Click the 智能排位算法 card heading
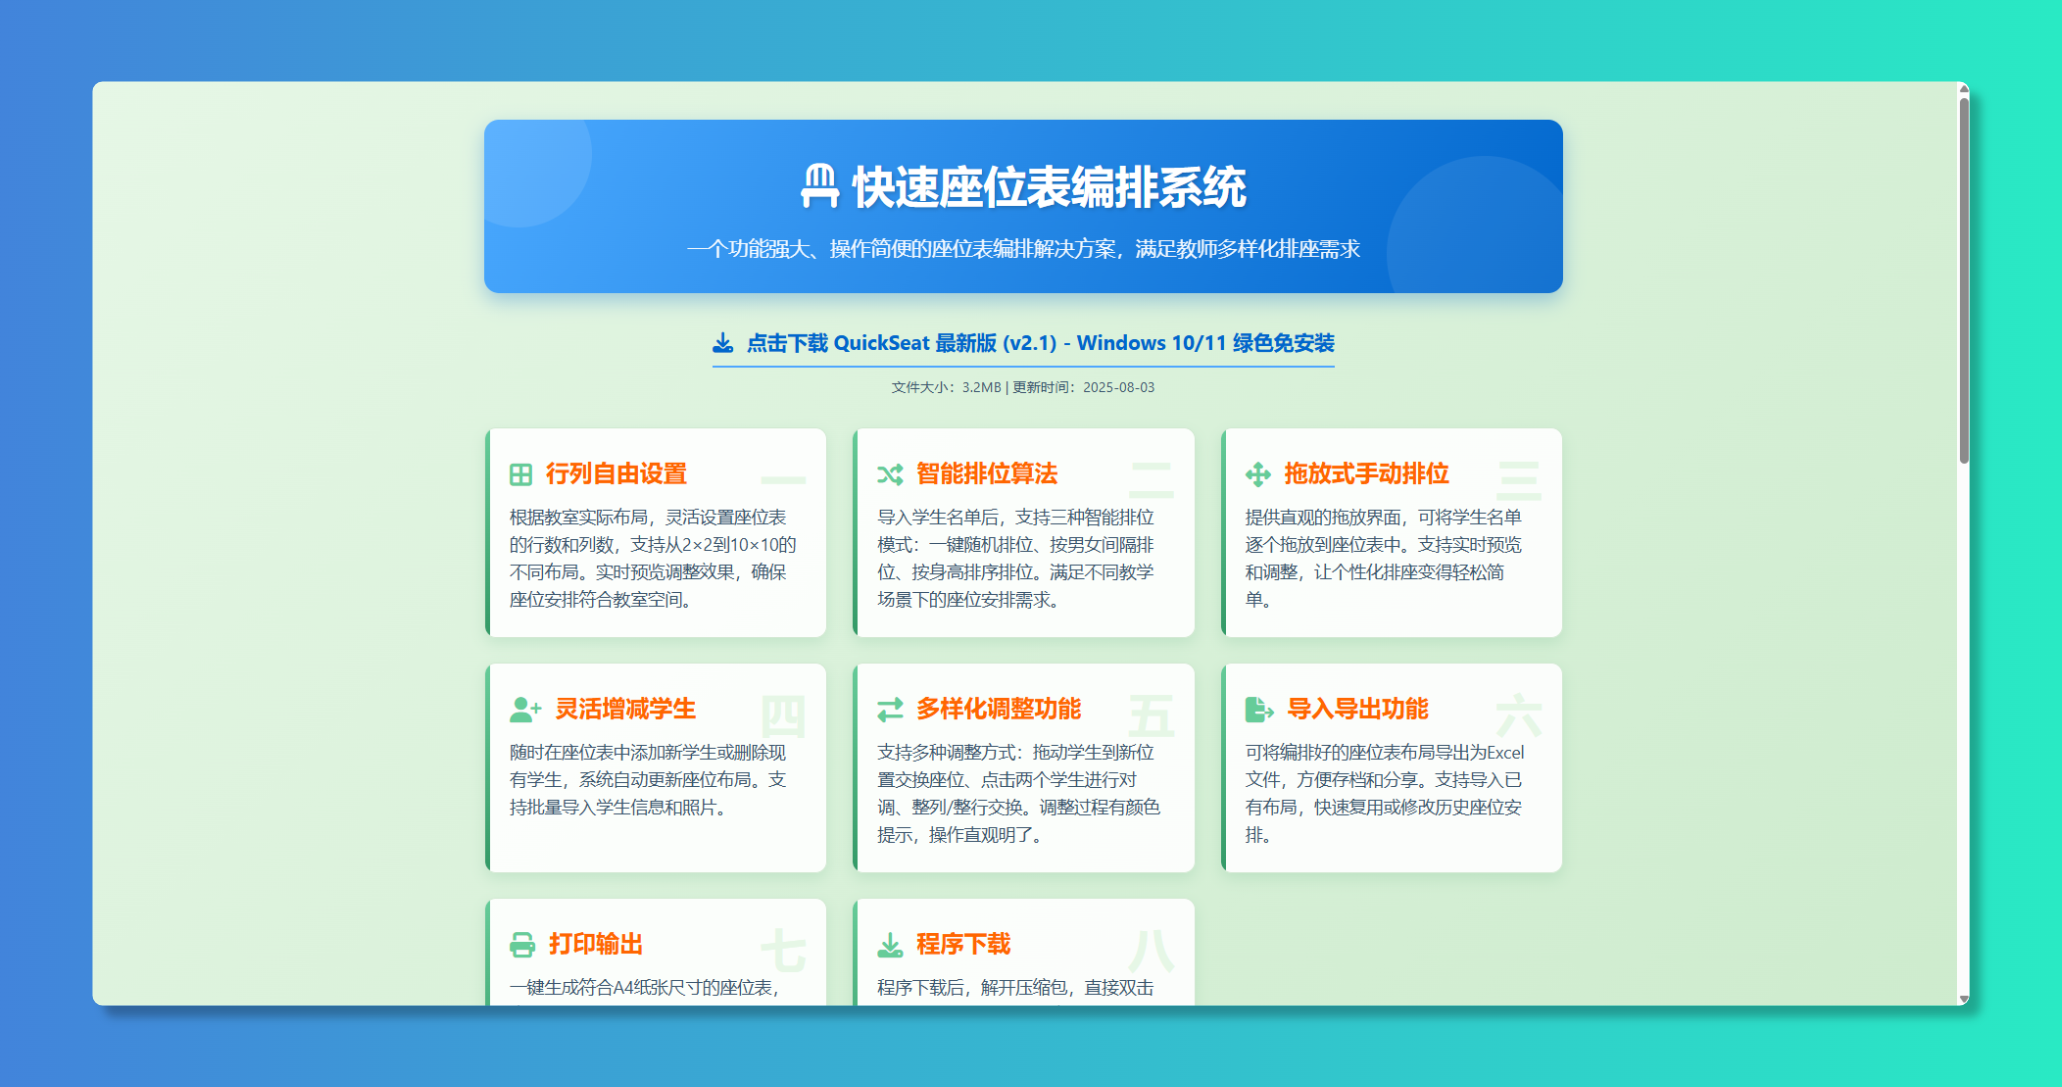Viewport: 2062px width, 1087px height. [986, 474]
